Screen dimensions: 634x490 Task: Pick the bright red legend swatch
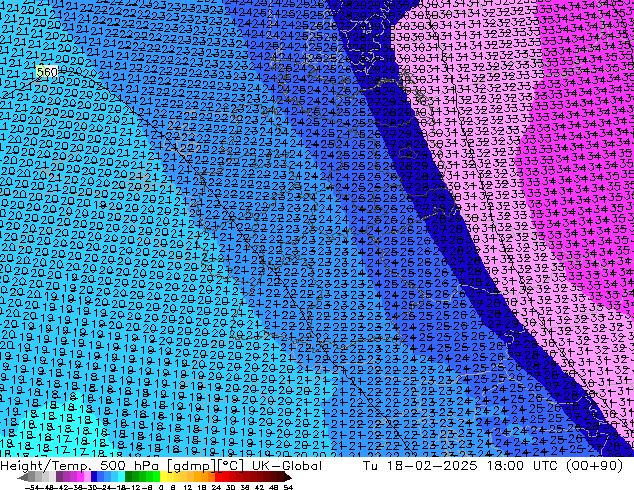click(x=218, y=476)
